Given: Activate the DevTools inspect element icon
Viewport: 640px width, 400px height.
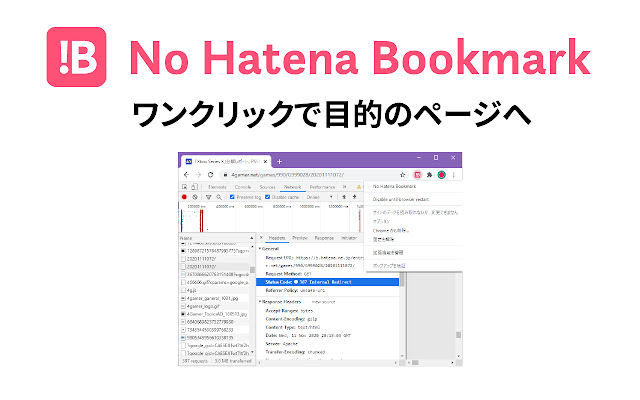Looking at the screenshot, I should pos(184,187).
